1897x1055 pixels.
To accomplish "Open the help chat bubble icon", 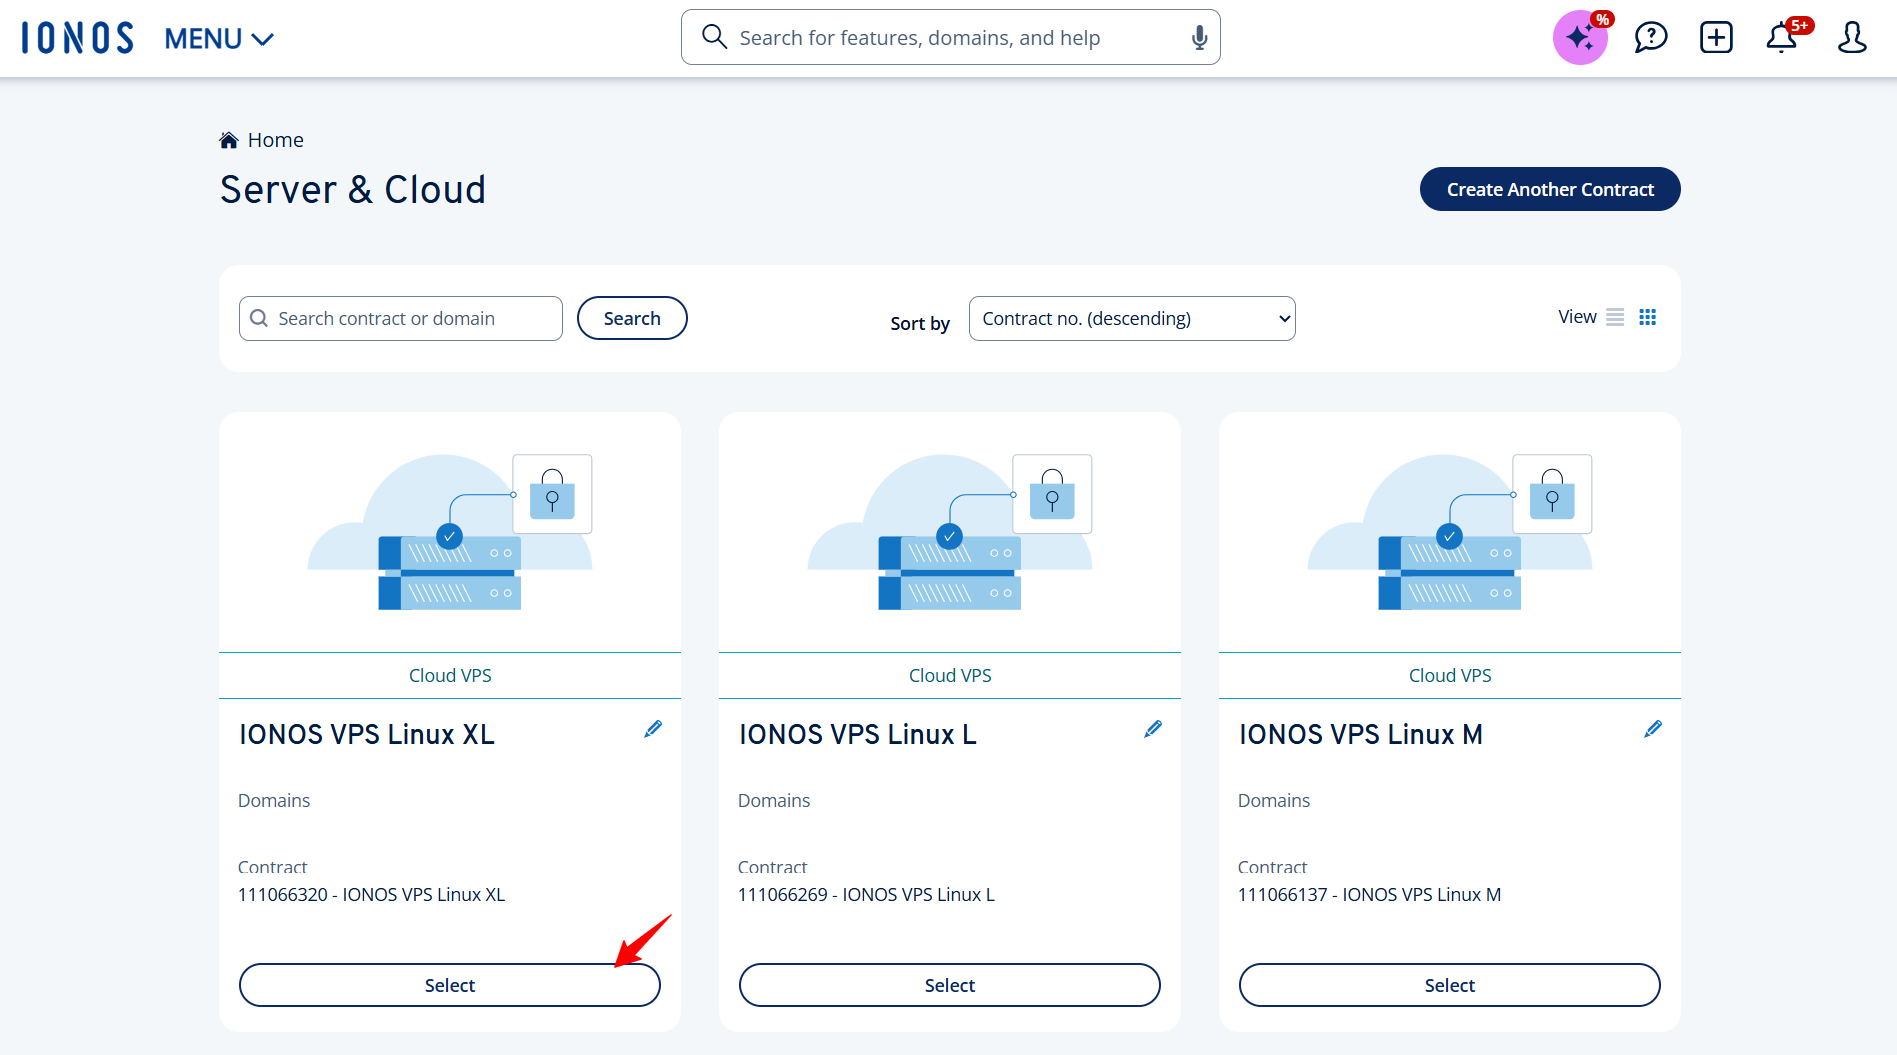I will pos(1650,38).
